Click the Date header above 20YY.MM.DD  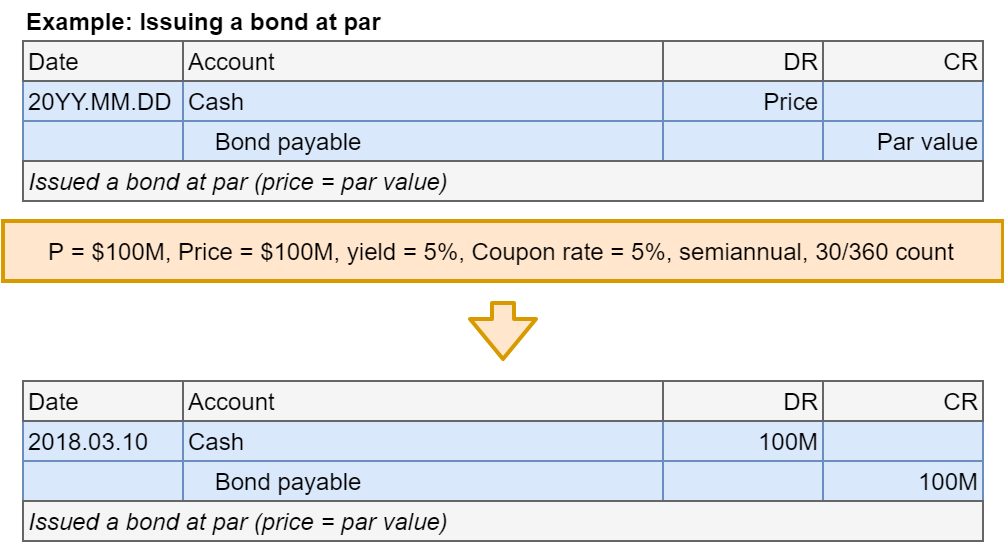103,62
